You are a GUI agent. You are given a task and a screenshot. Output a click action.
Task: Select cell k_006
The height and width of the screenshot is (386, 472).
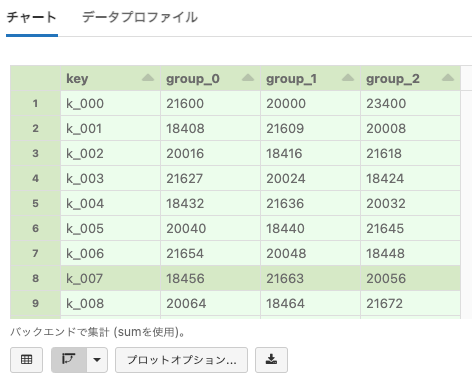pos(110,253)
